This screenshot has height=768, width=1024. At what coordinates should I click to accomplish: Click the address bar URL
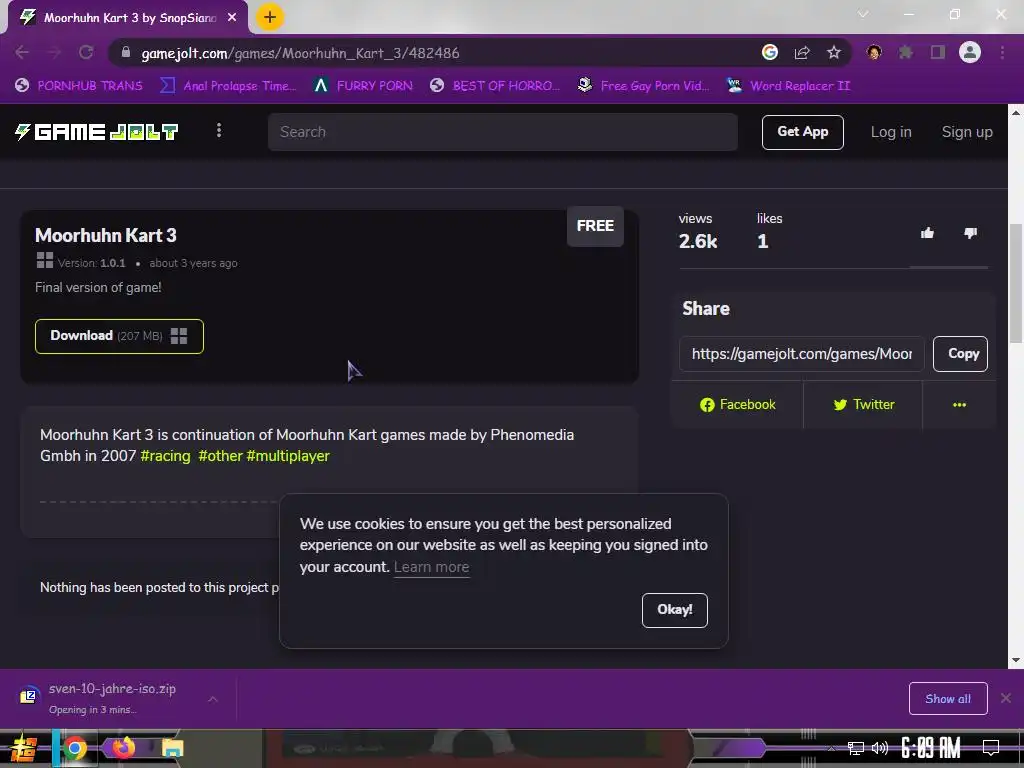point(300,53)
